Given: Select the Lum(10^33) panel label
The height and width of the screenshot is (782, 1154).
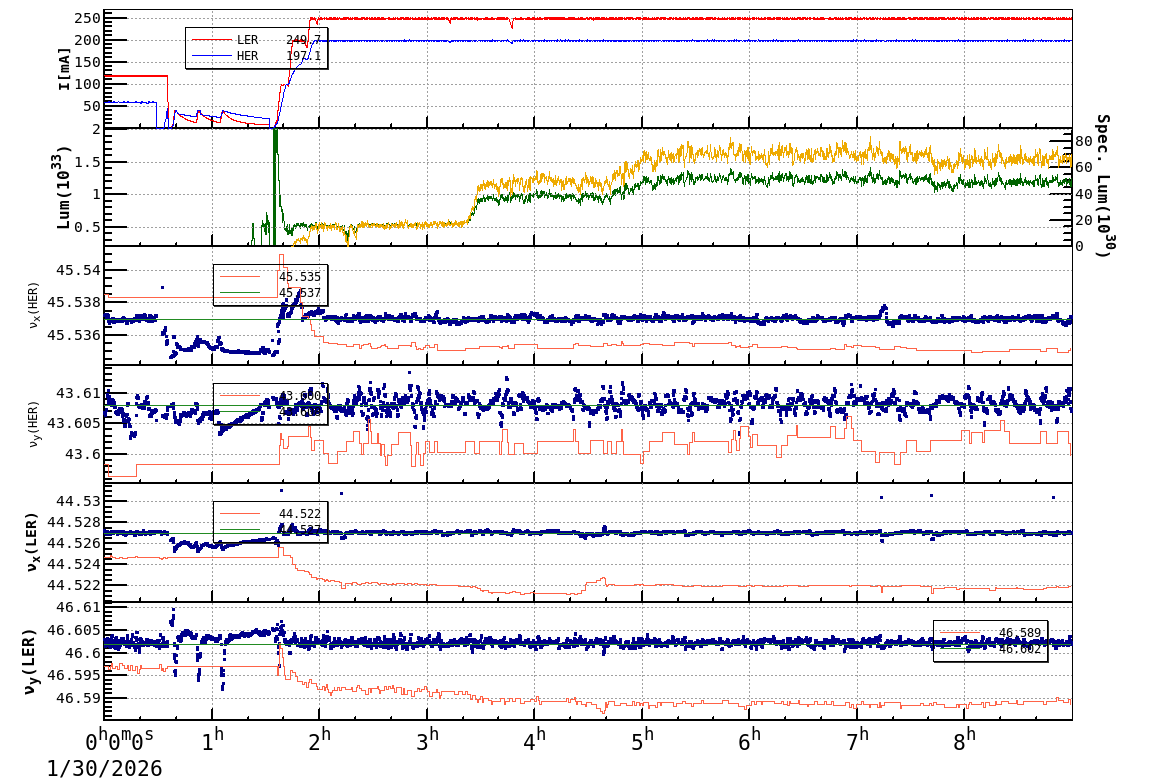Looking at the screenshot, I should pos(63,185).
